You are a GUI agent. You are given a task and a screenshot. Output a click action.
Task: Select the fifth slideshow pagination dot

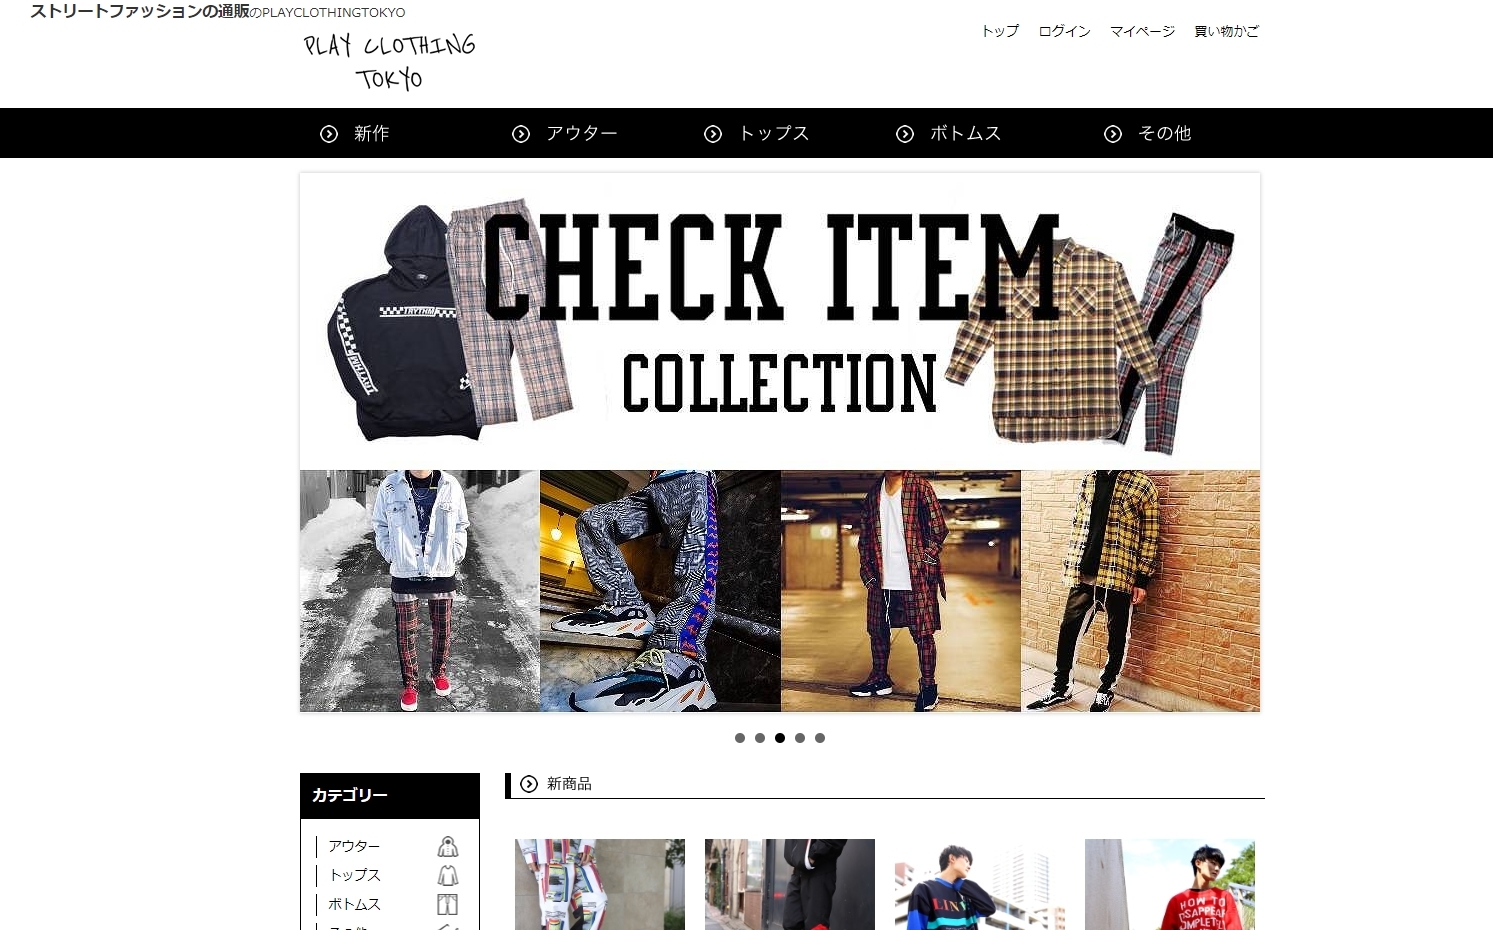pyautogui.click(x=820, y=738)
